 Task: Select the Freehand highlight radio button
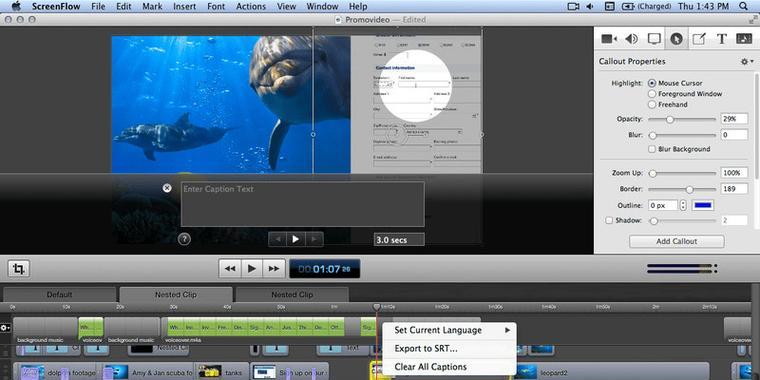[x=652, y=105]
